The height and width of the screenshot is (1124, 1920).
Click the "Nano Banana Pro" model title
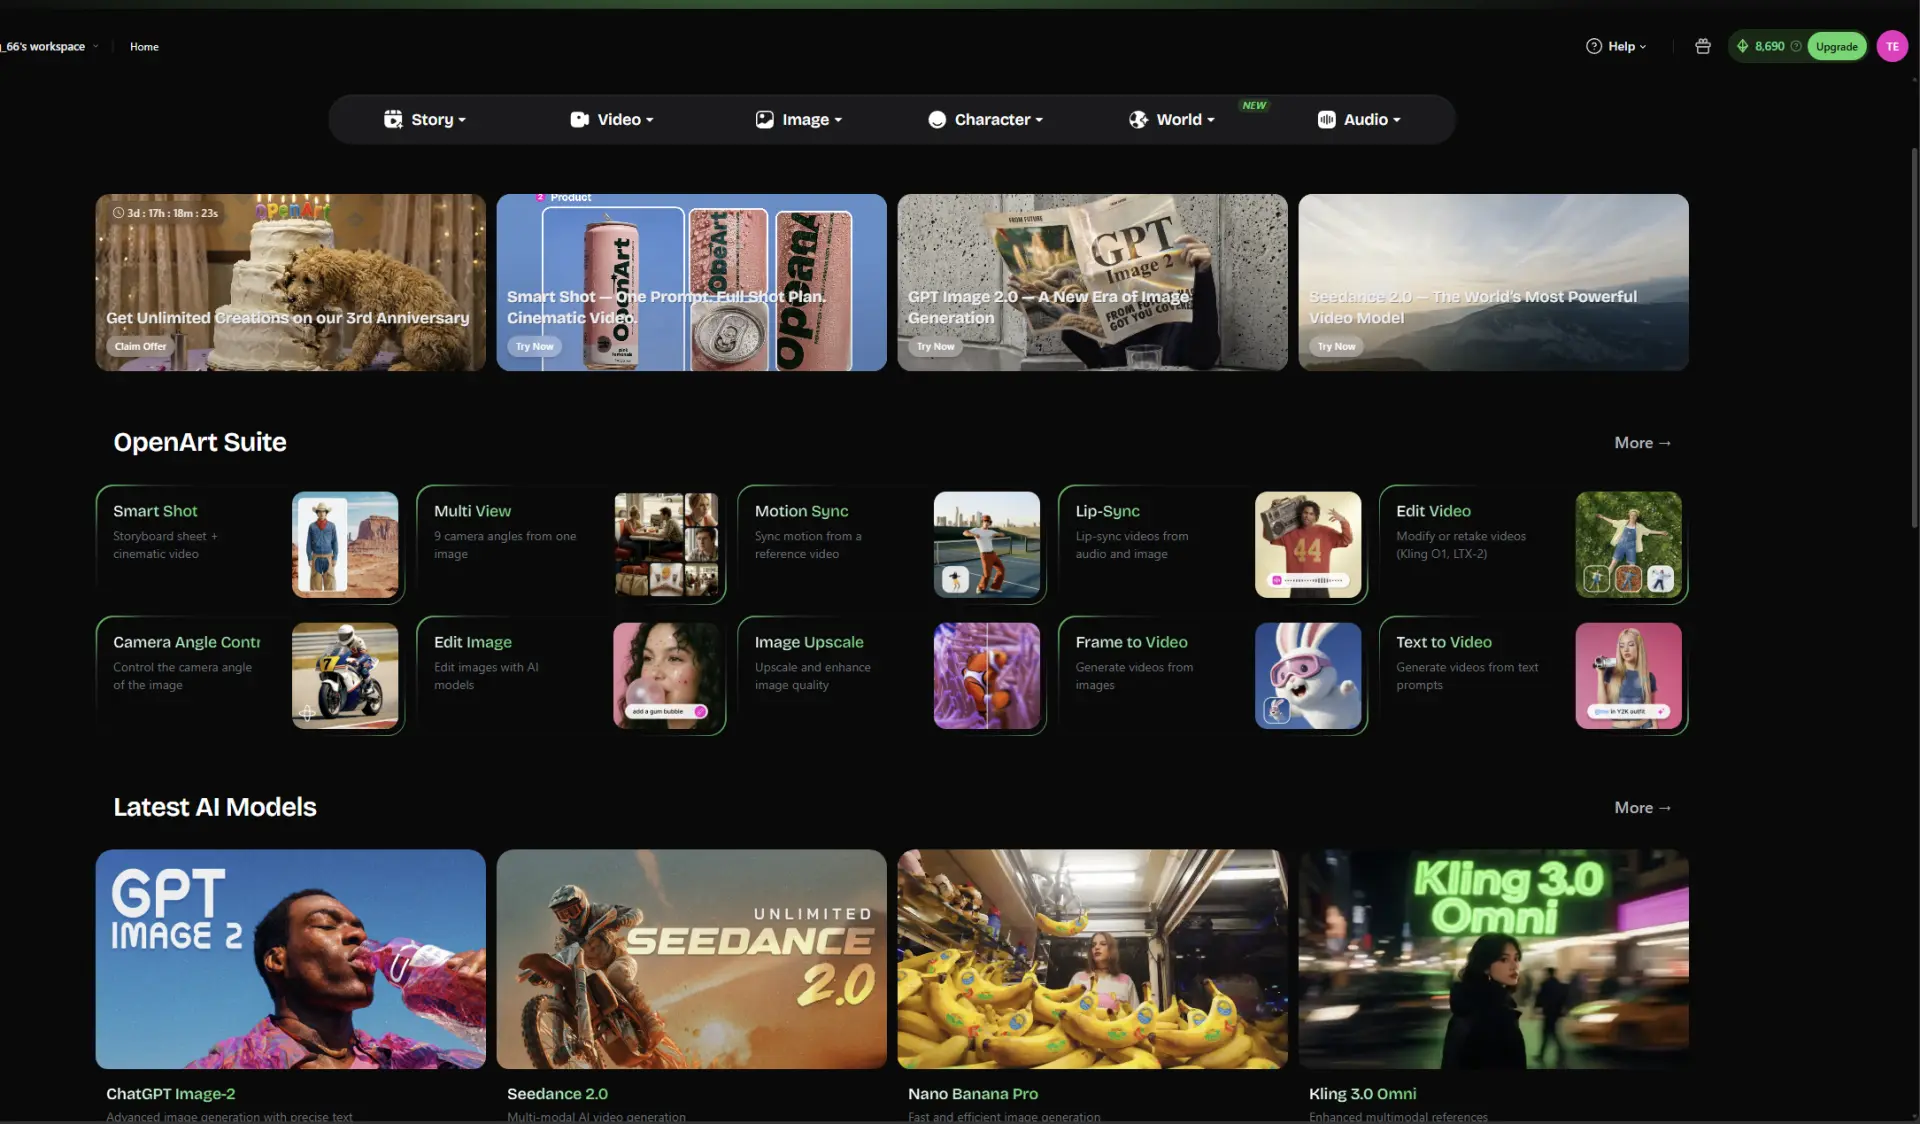pos(973,1094)
